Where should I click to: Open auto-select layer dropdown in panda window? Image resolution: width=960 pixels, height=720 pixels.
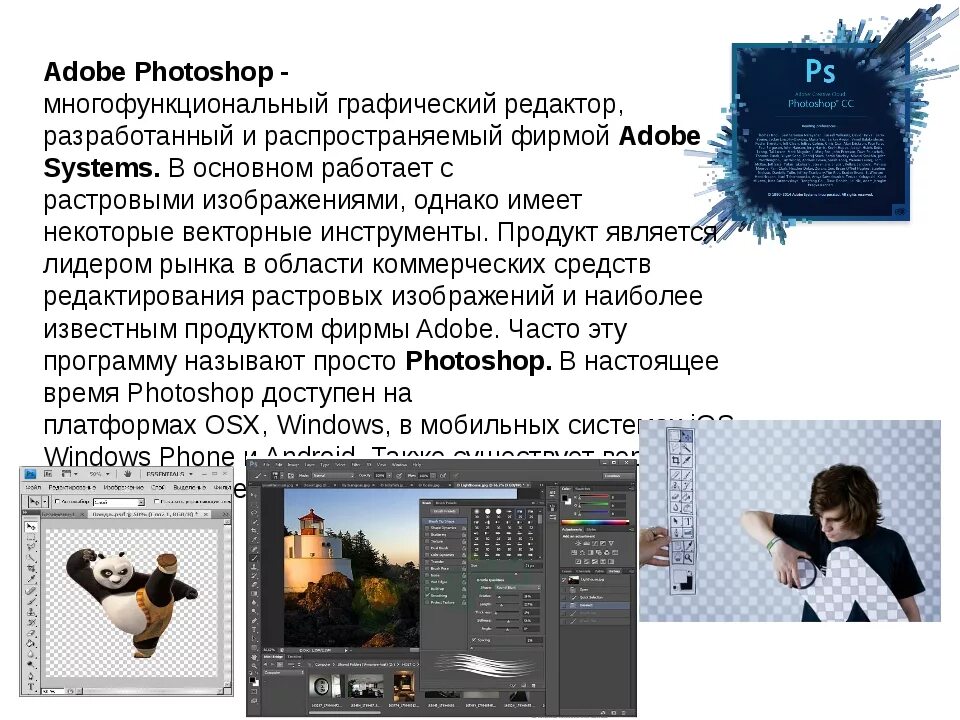[118, 502]
